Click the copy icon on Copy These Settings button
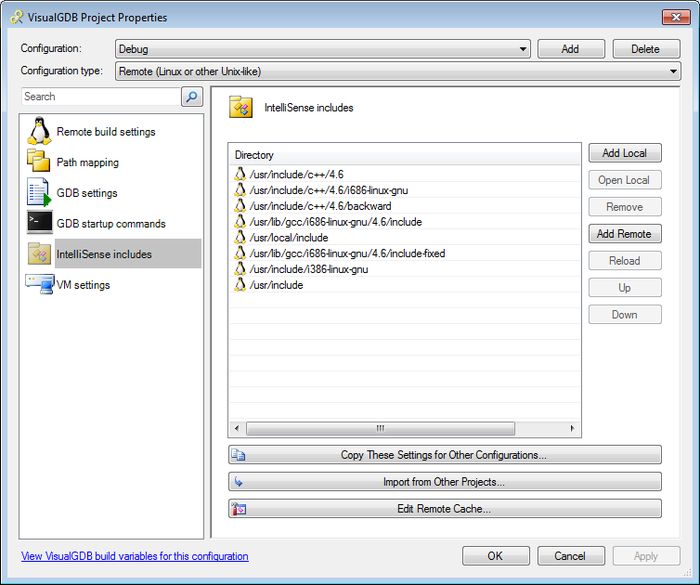The height and width of the screenshot is (585, 700). click(x=238, y=455)
